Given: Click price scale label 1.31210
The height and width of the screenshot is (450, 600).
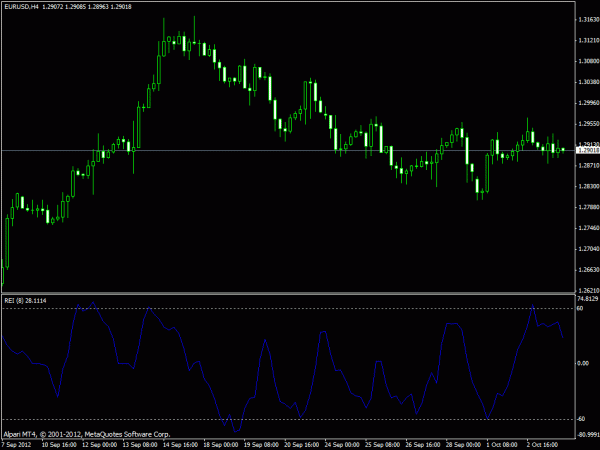Looking at the screenshot, I should click(x=589, y=40).
